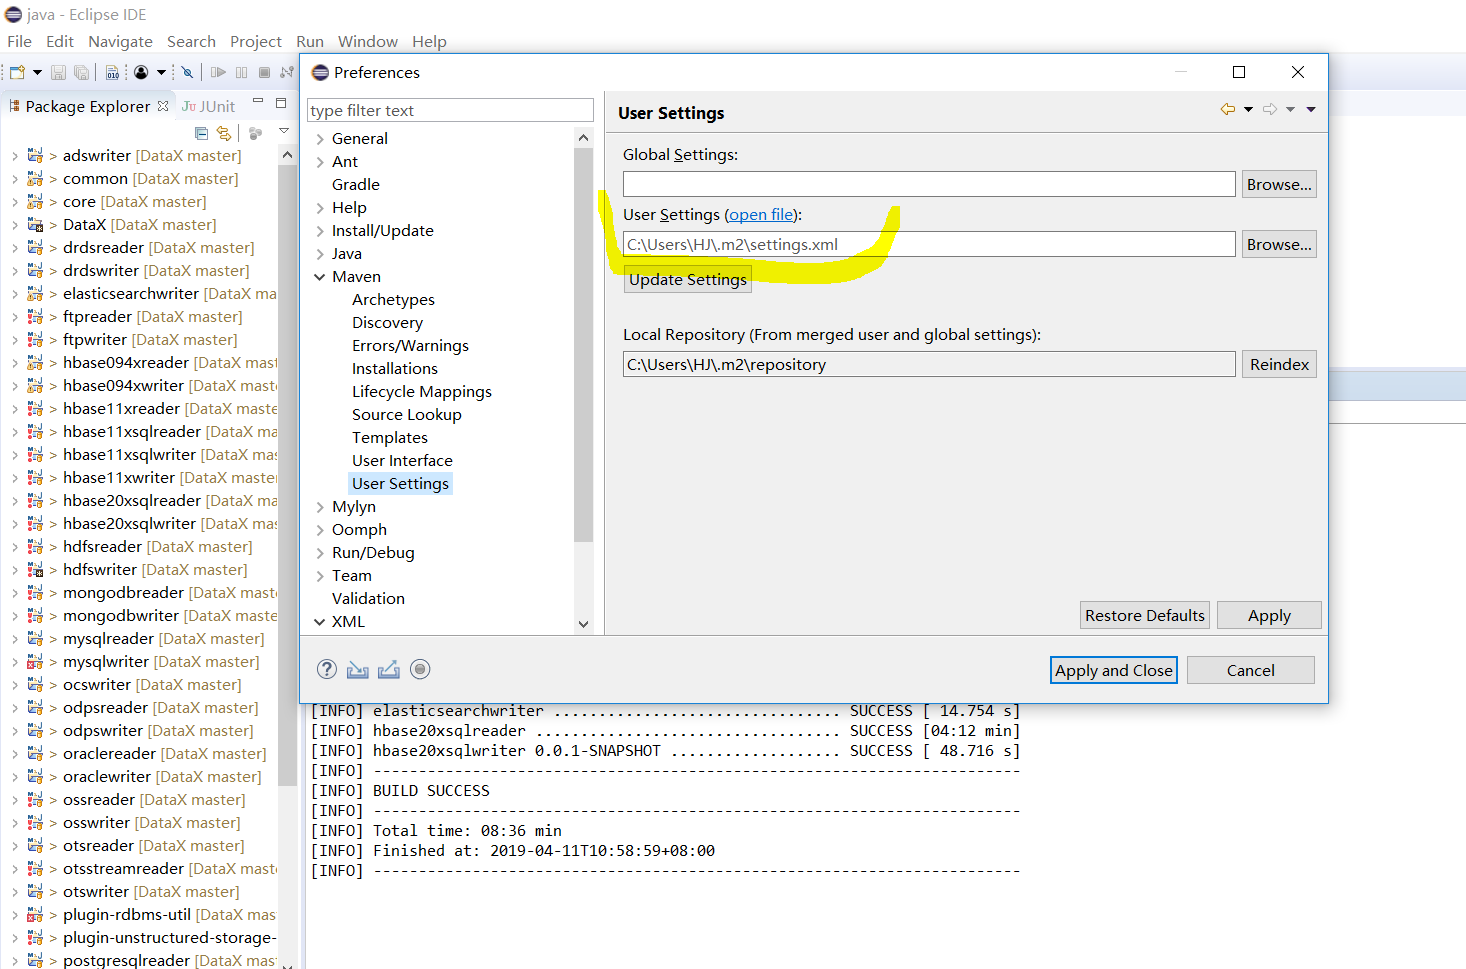Import preferences using the import icon
The width and height of the screenshot is (1466, 969).
point(357,669)
